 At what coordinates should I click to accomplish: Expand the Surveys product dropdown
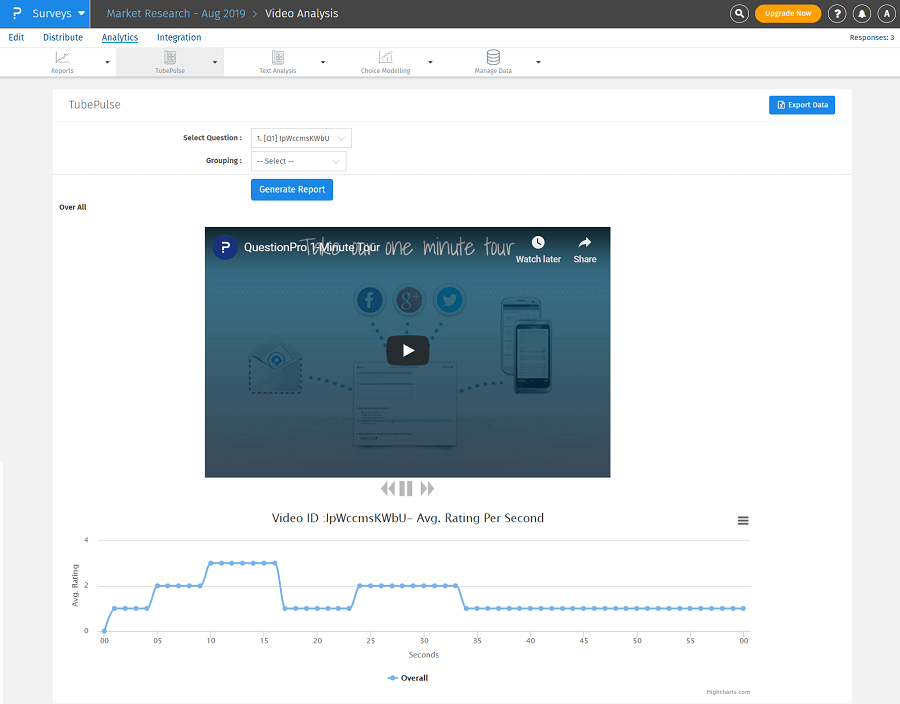(x=45, y=14)
